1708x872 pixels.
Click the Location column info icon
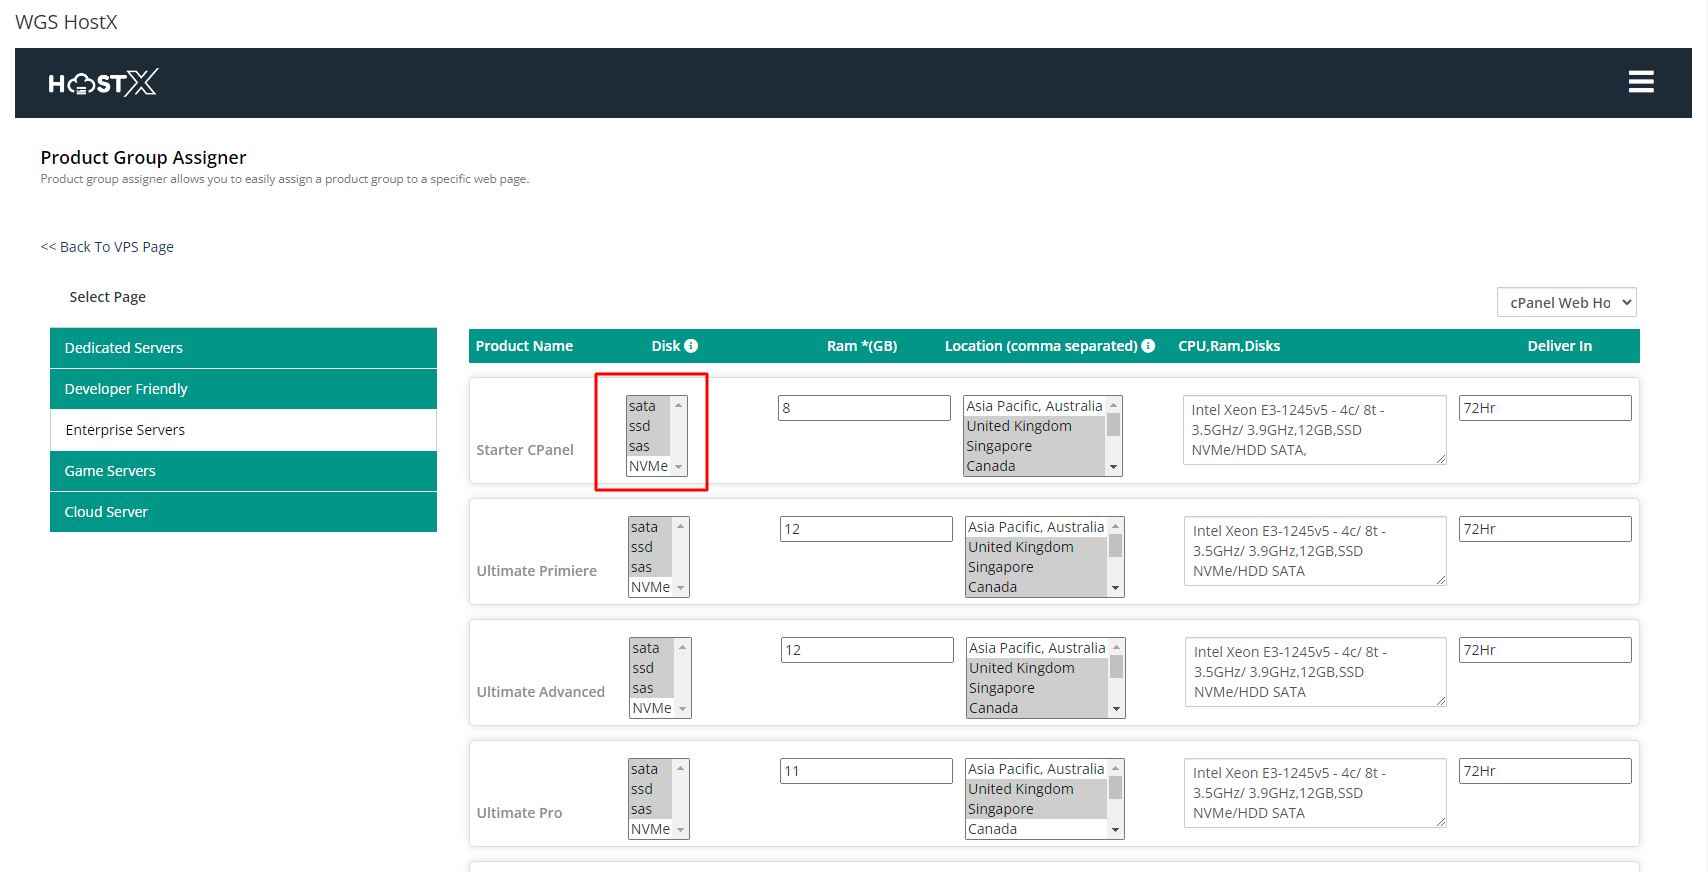point(1148,346)
